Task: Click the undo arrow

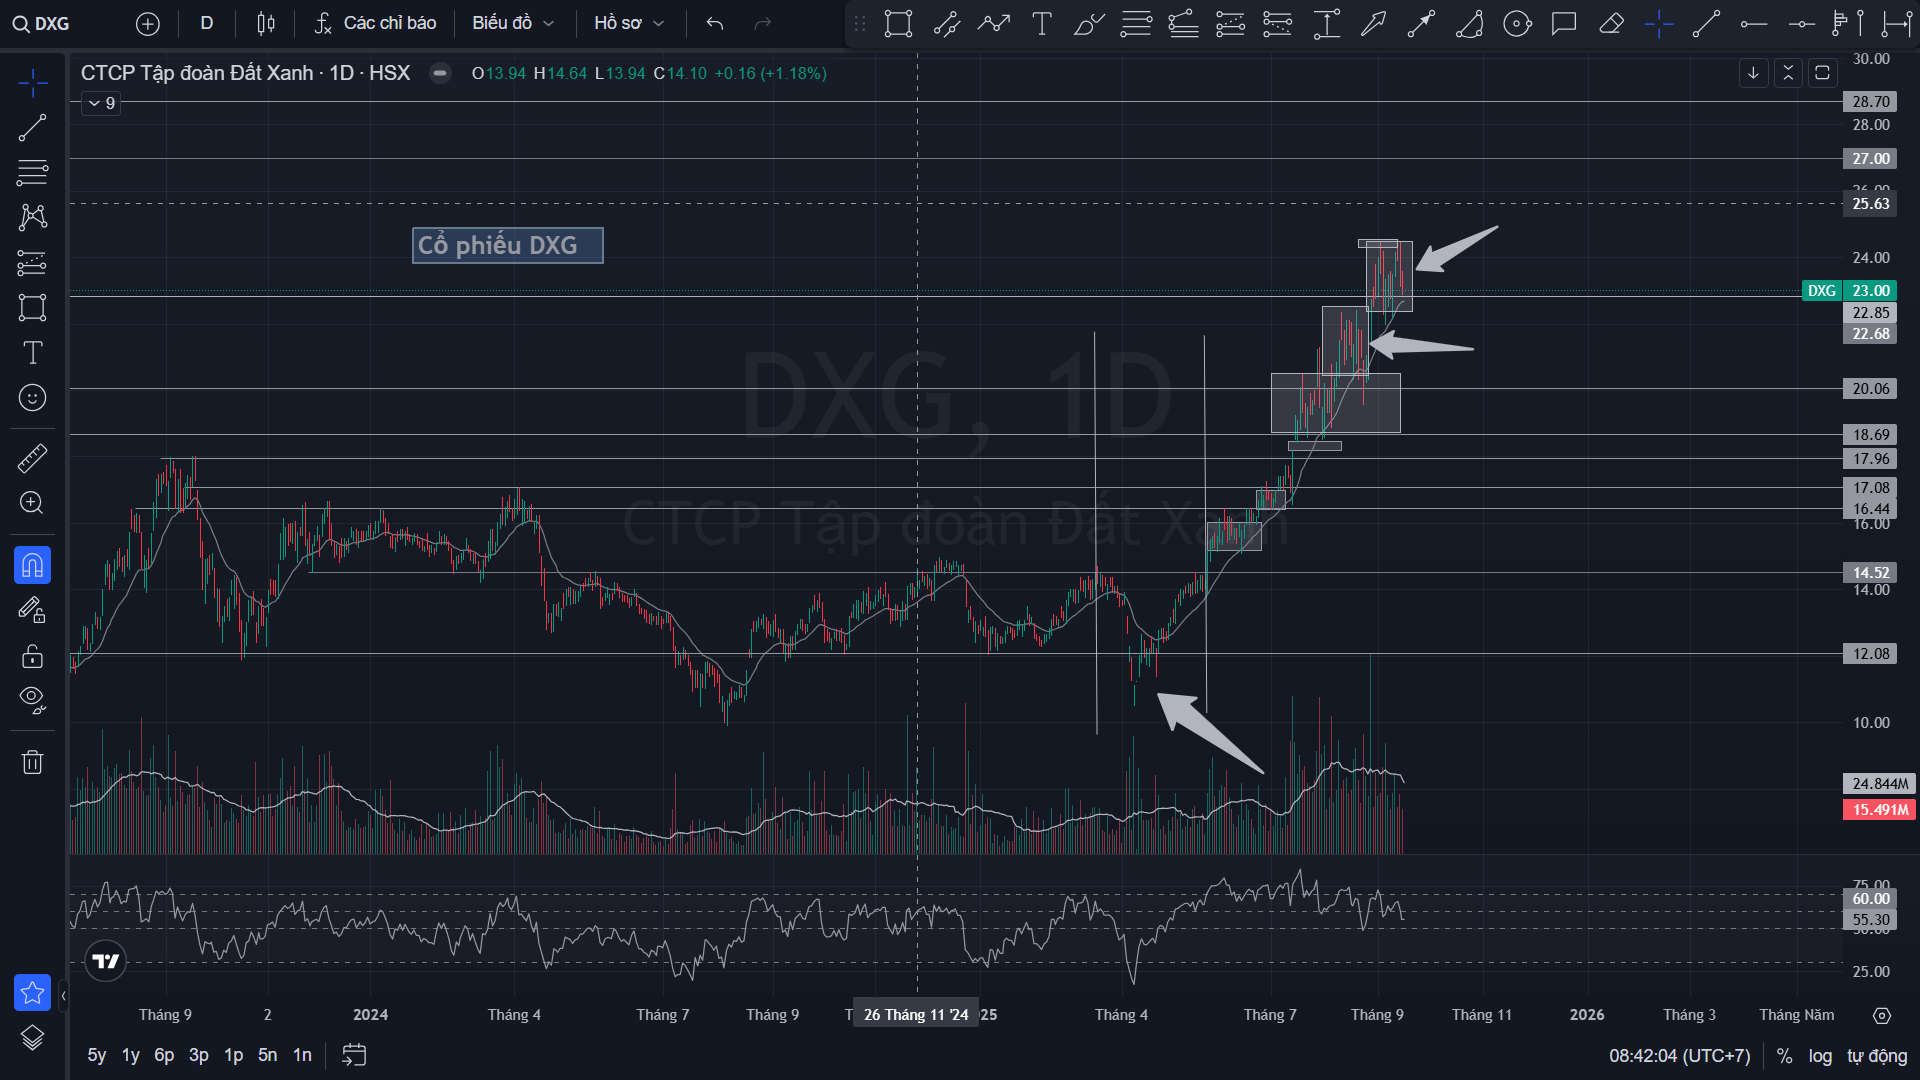Action: coord(714,23)
